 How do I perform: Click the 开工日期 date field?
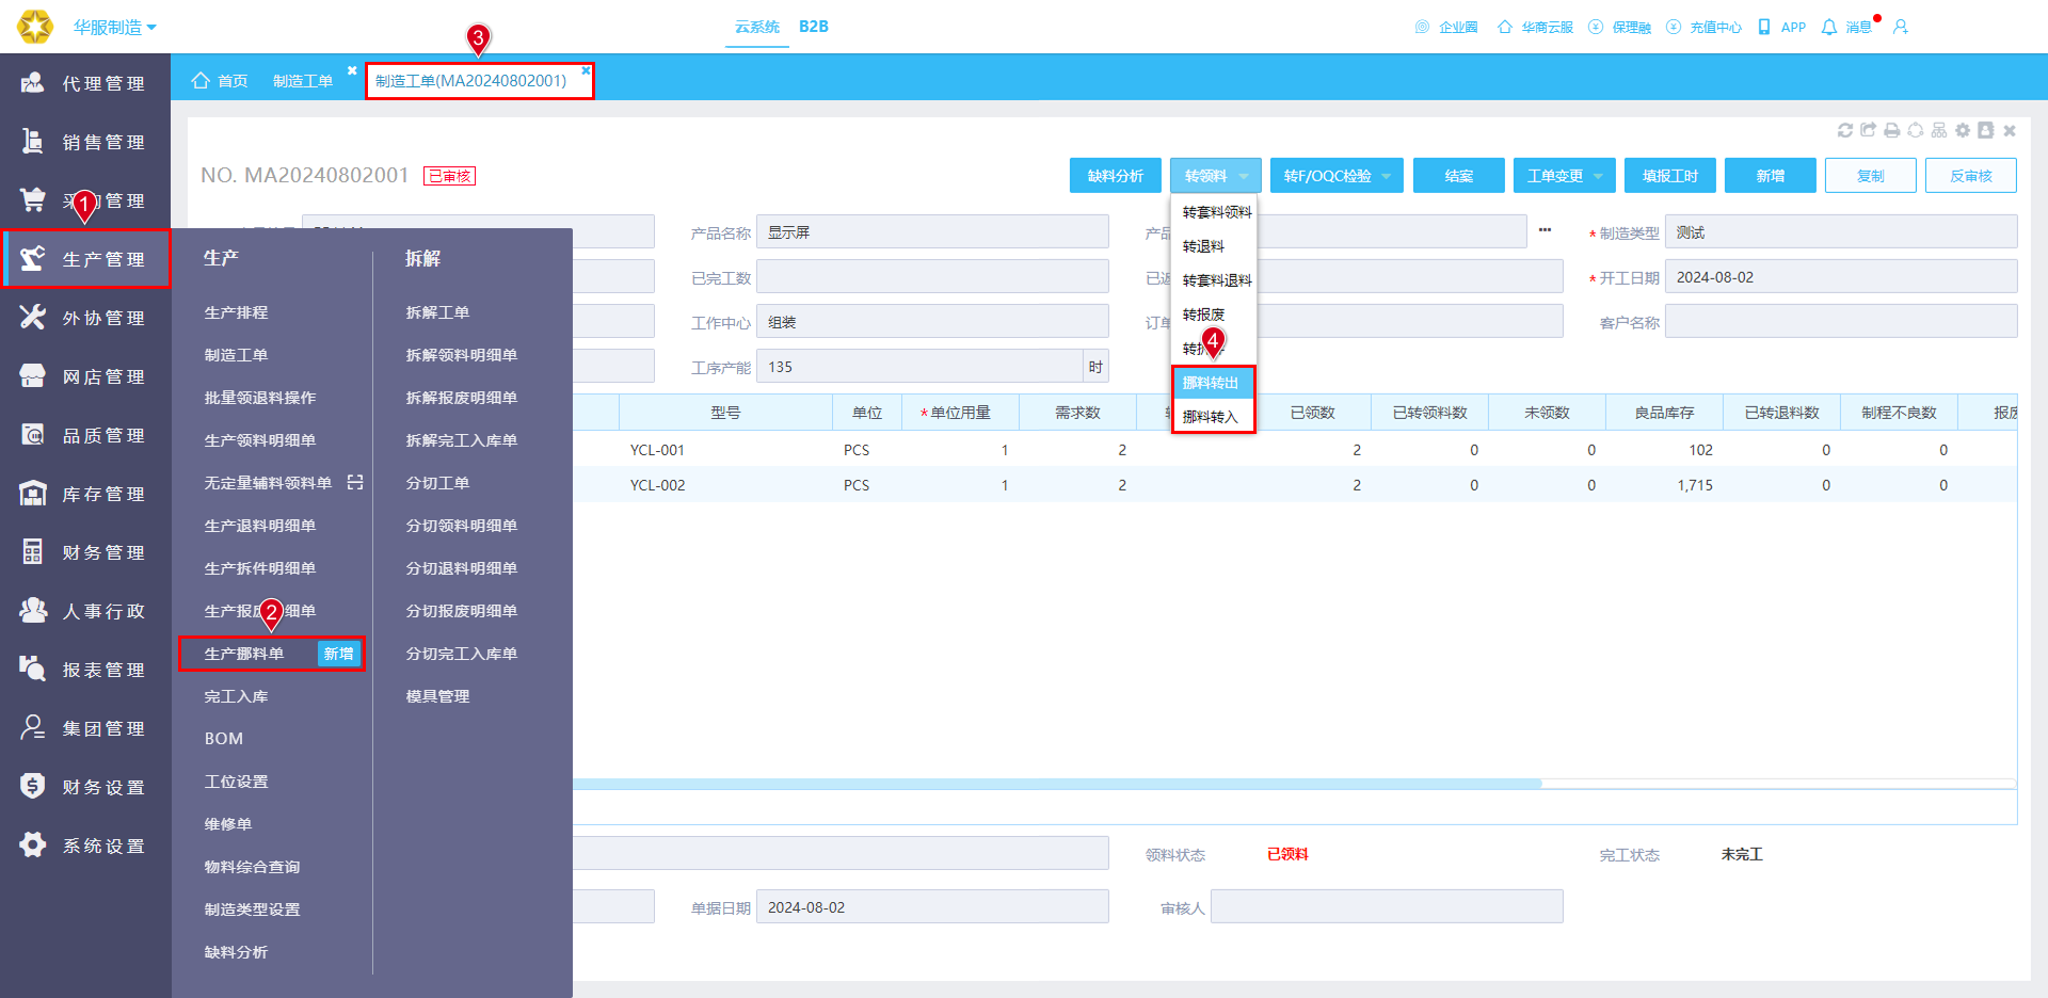click(1840, 277)
